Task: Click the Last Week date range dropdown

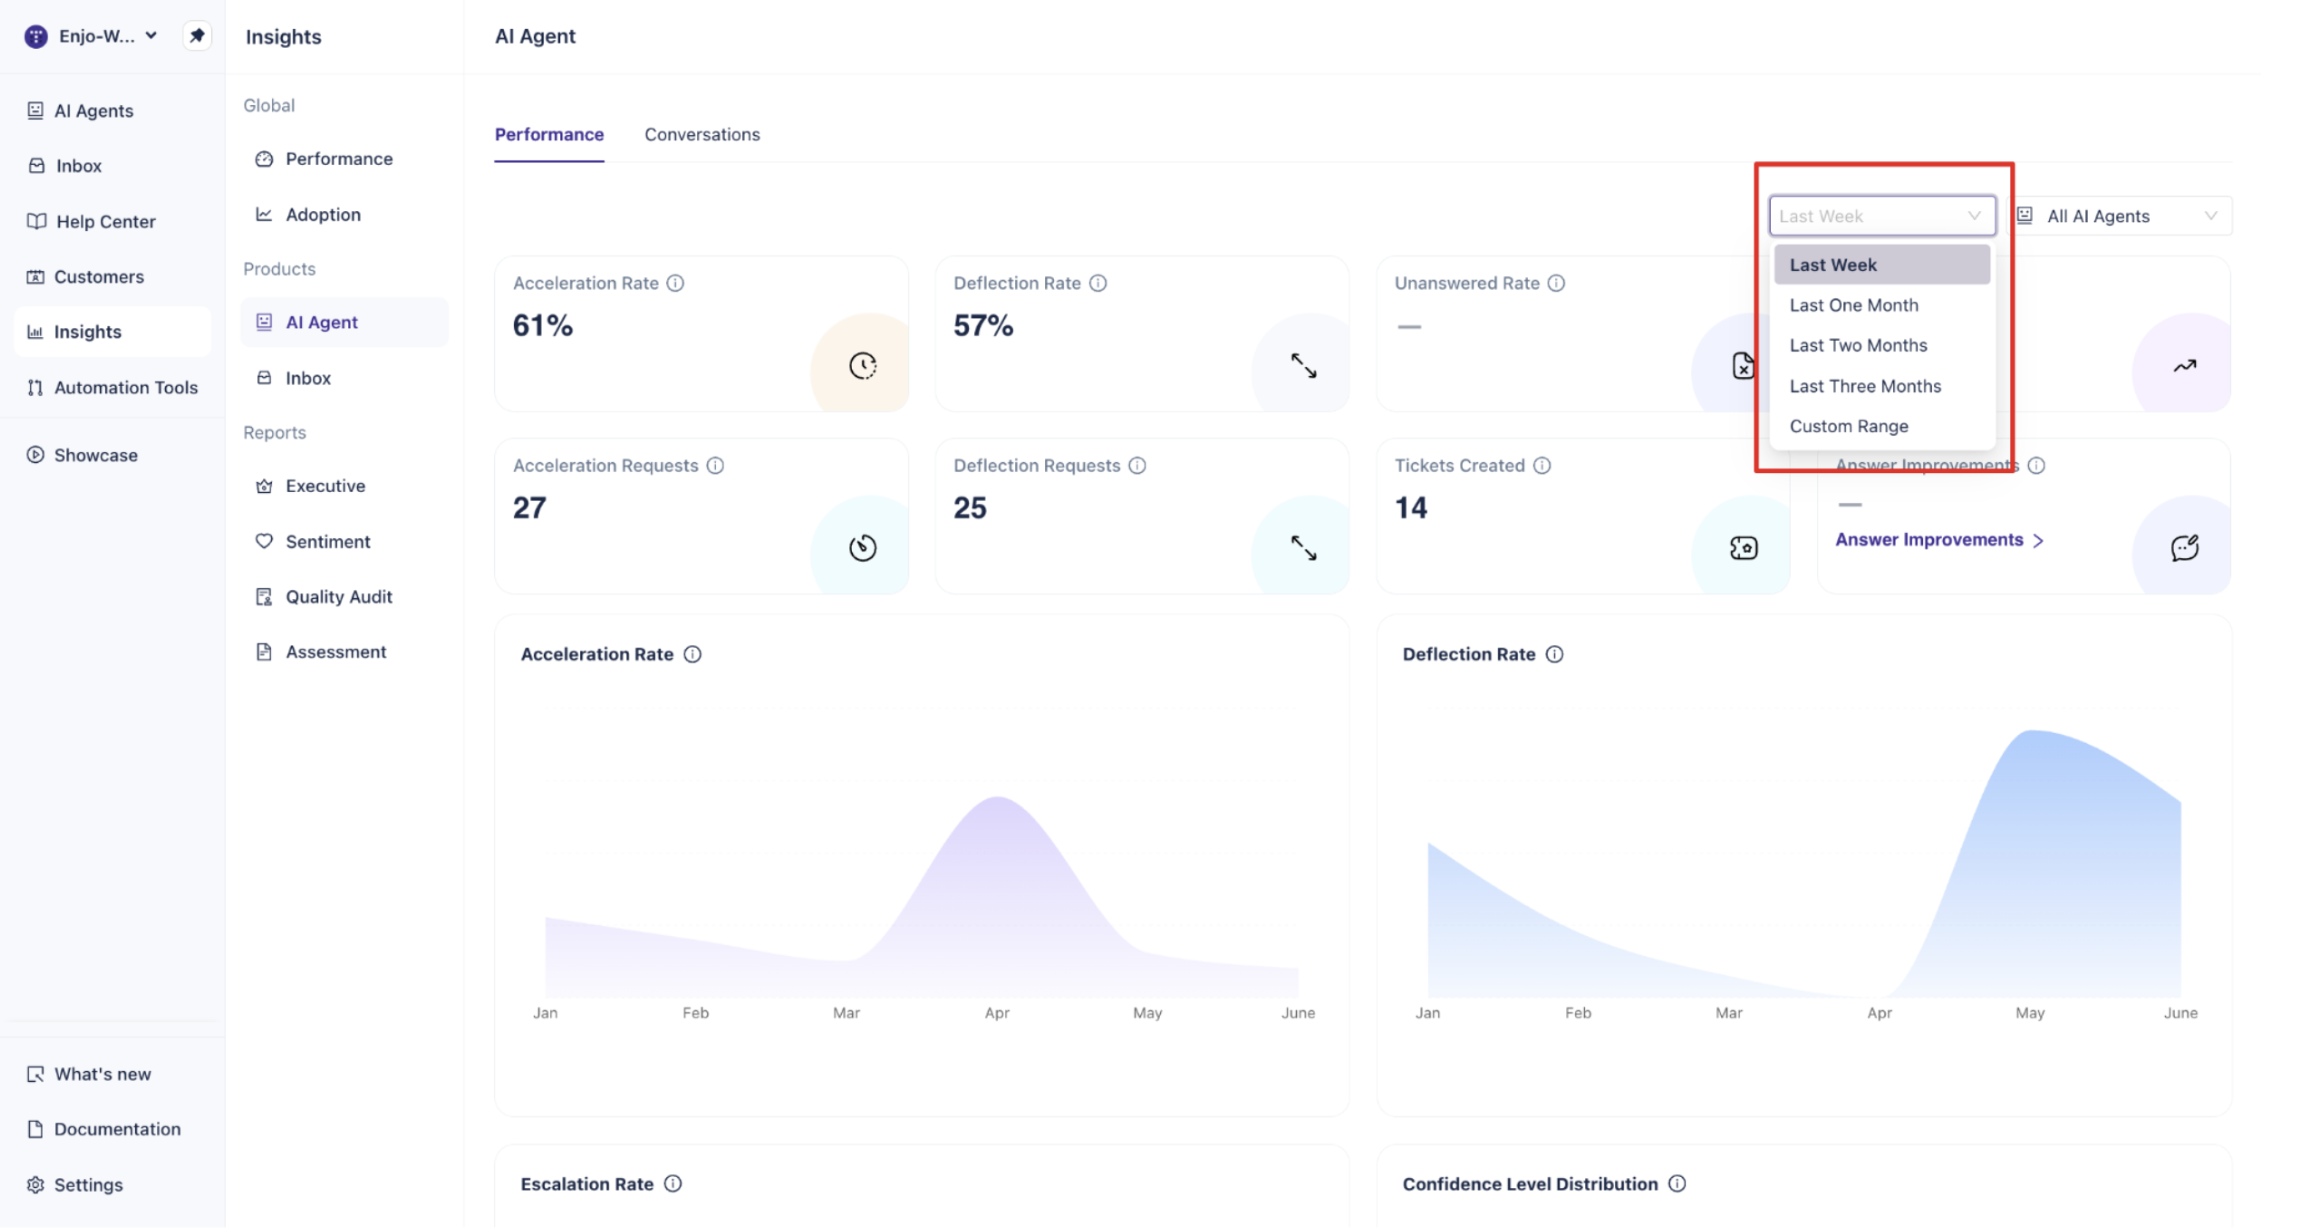Action: click(1882, 217)
